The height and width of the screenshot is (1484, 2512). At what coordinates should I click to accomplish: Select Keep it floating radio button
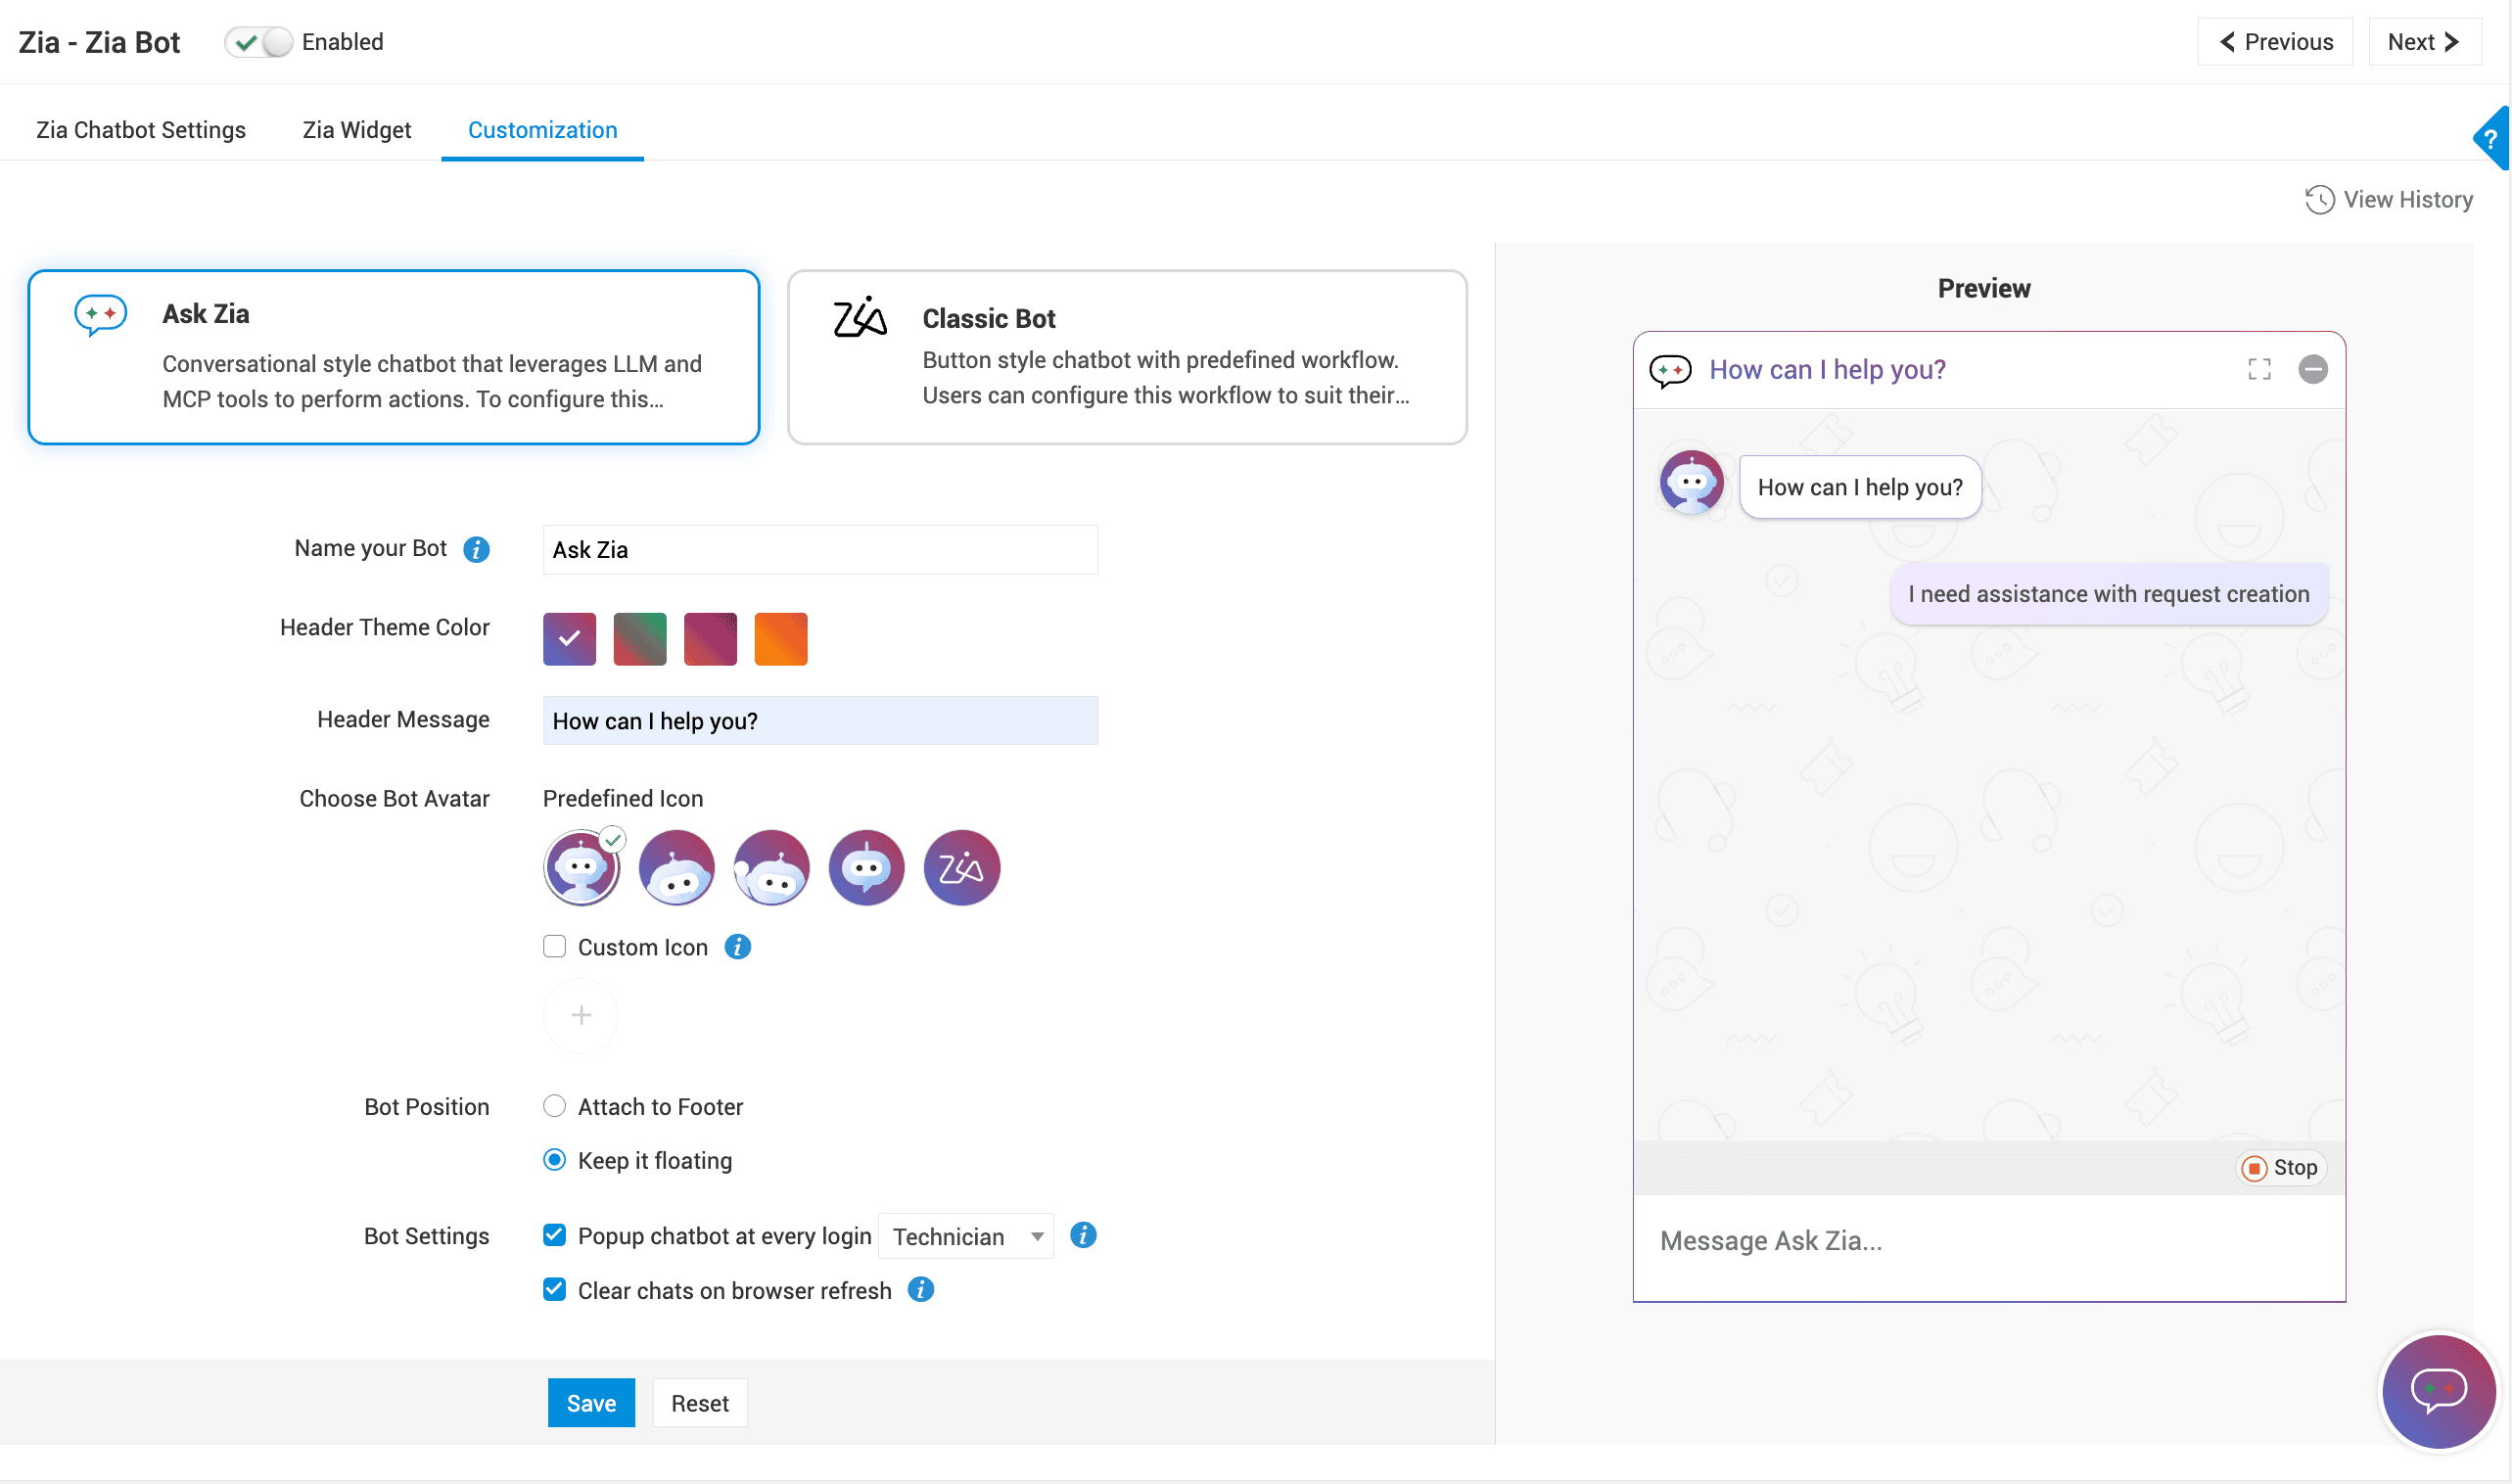click(555, 1160)
